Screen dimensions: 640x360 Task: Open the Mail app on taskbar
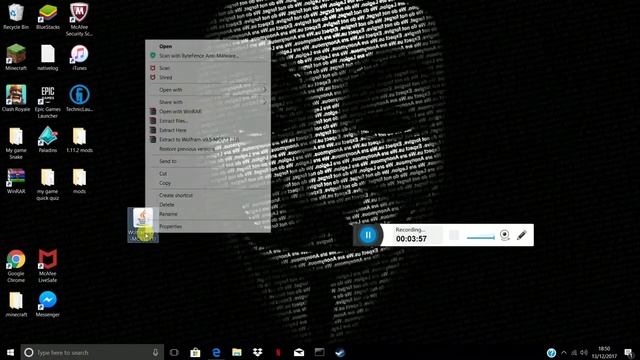point(299,352)
